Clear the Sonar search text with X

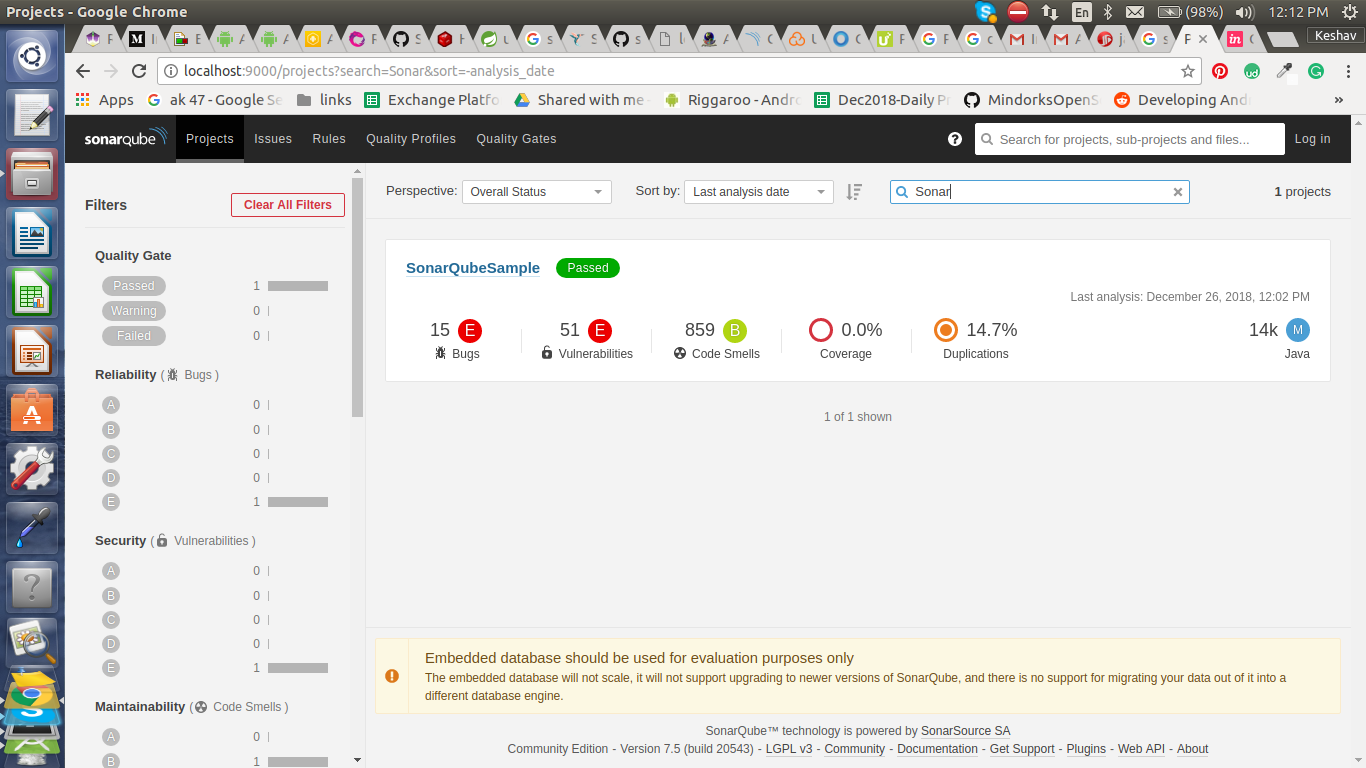coord(1178,192)
